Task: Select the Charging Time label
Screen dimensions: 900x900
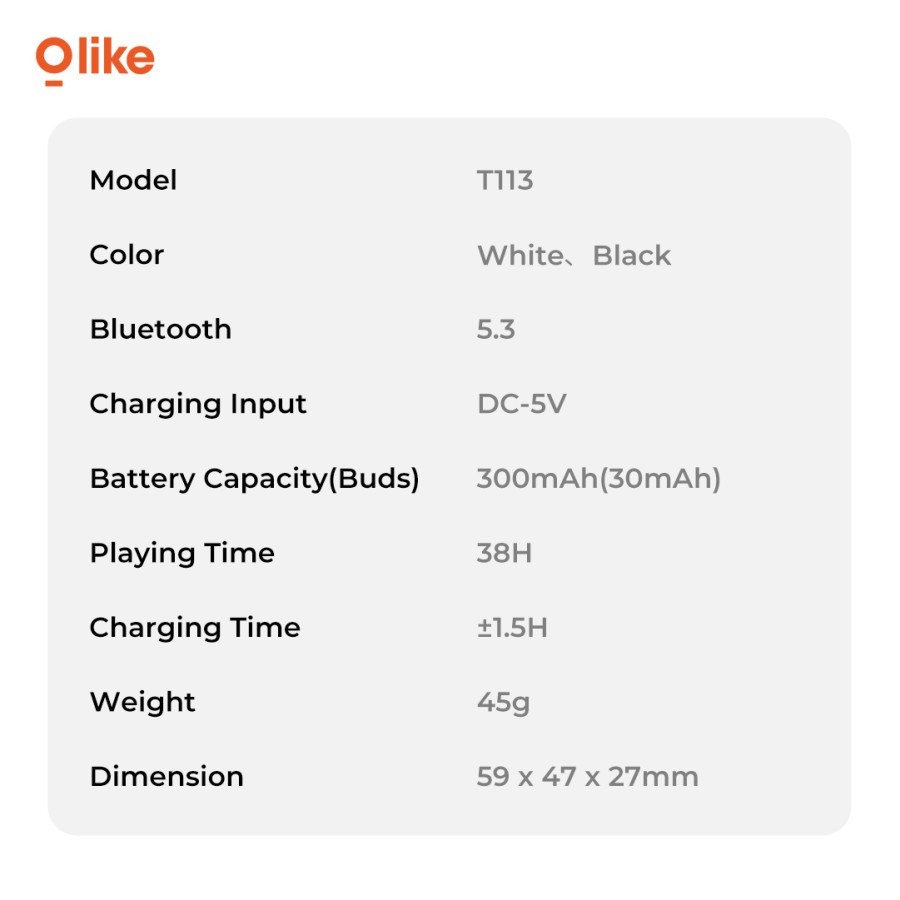Action: [195, 627]
